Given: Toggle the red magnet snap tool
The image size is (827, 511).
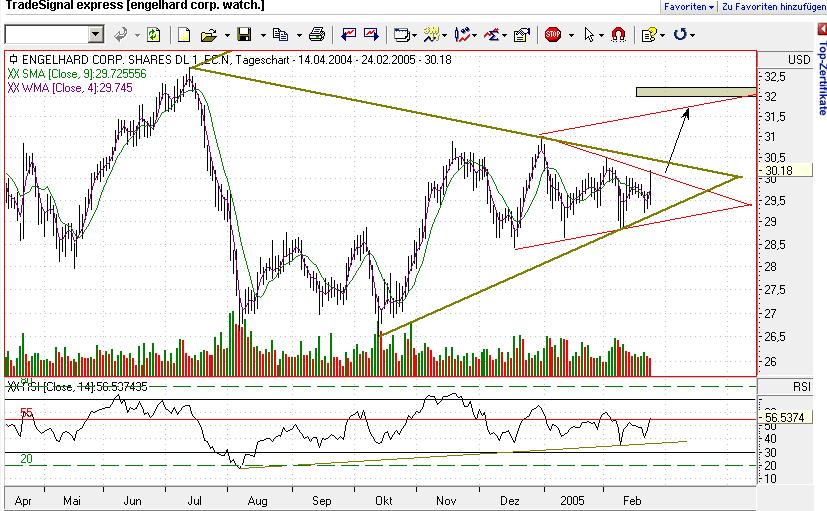Looking at the screenshot, I should click(618, 35).
